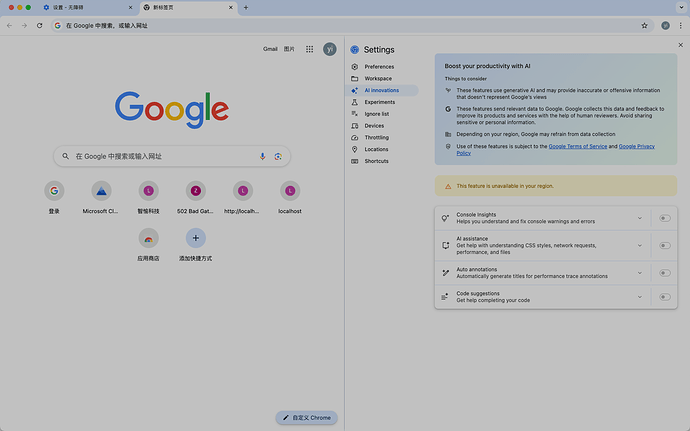Open the Google Terms of Service link
This screenshot has height=431, width=690.
point(577,147)
